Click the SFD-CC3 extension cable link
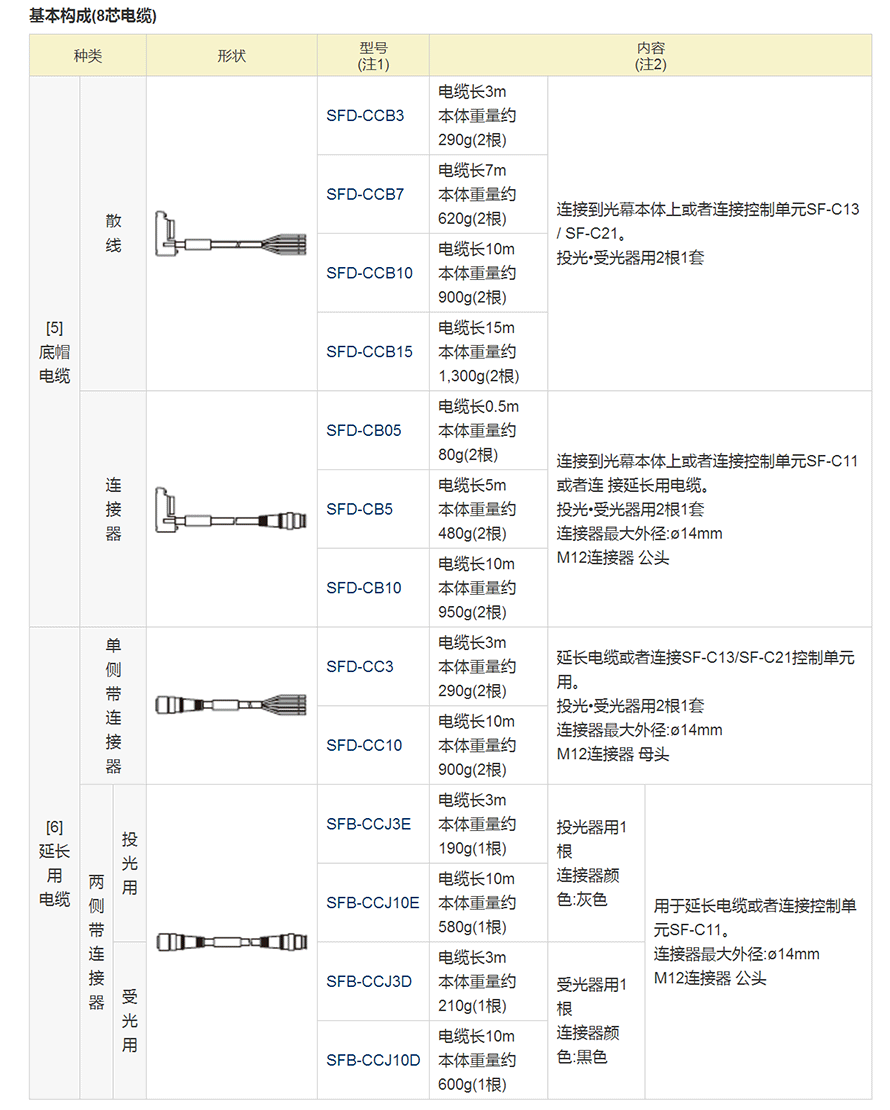 pyautogui.click(x=360, y=667)
